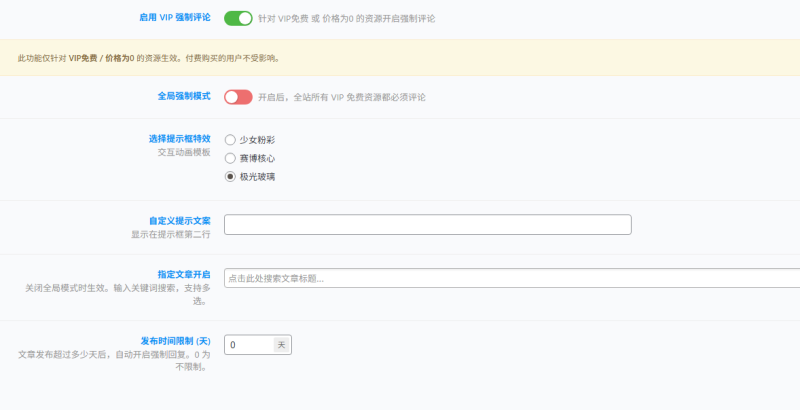Open the 点击此处搜索文章标题 search field
This screenshot has width=800, height=410.
[x=512, y=278]
